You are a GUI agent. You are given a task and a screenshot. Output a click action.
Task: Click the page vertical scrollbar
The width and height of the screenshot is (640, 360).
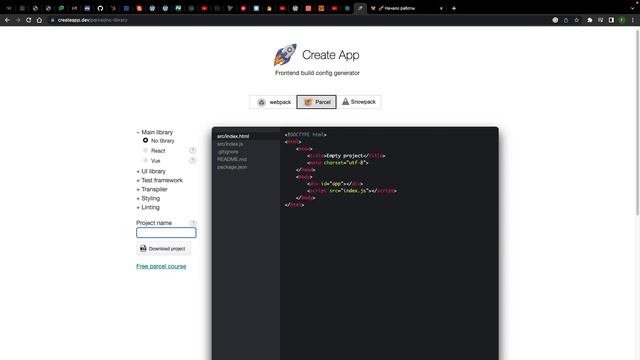[638, 121]
